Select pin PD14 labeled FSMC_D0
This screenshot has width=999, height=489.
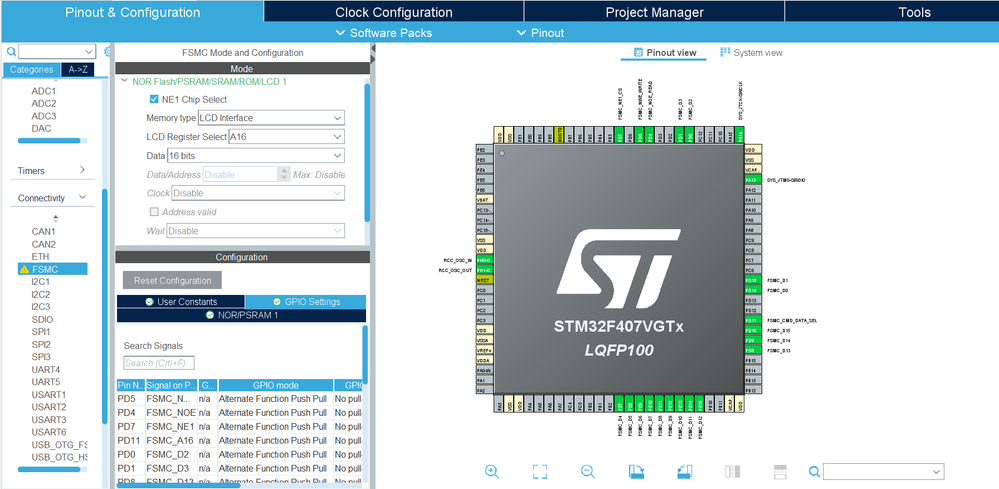click(x=753, y=290)
